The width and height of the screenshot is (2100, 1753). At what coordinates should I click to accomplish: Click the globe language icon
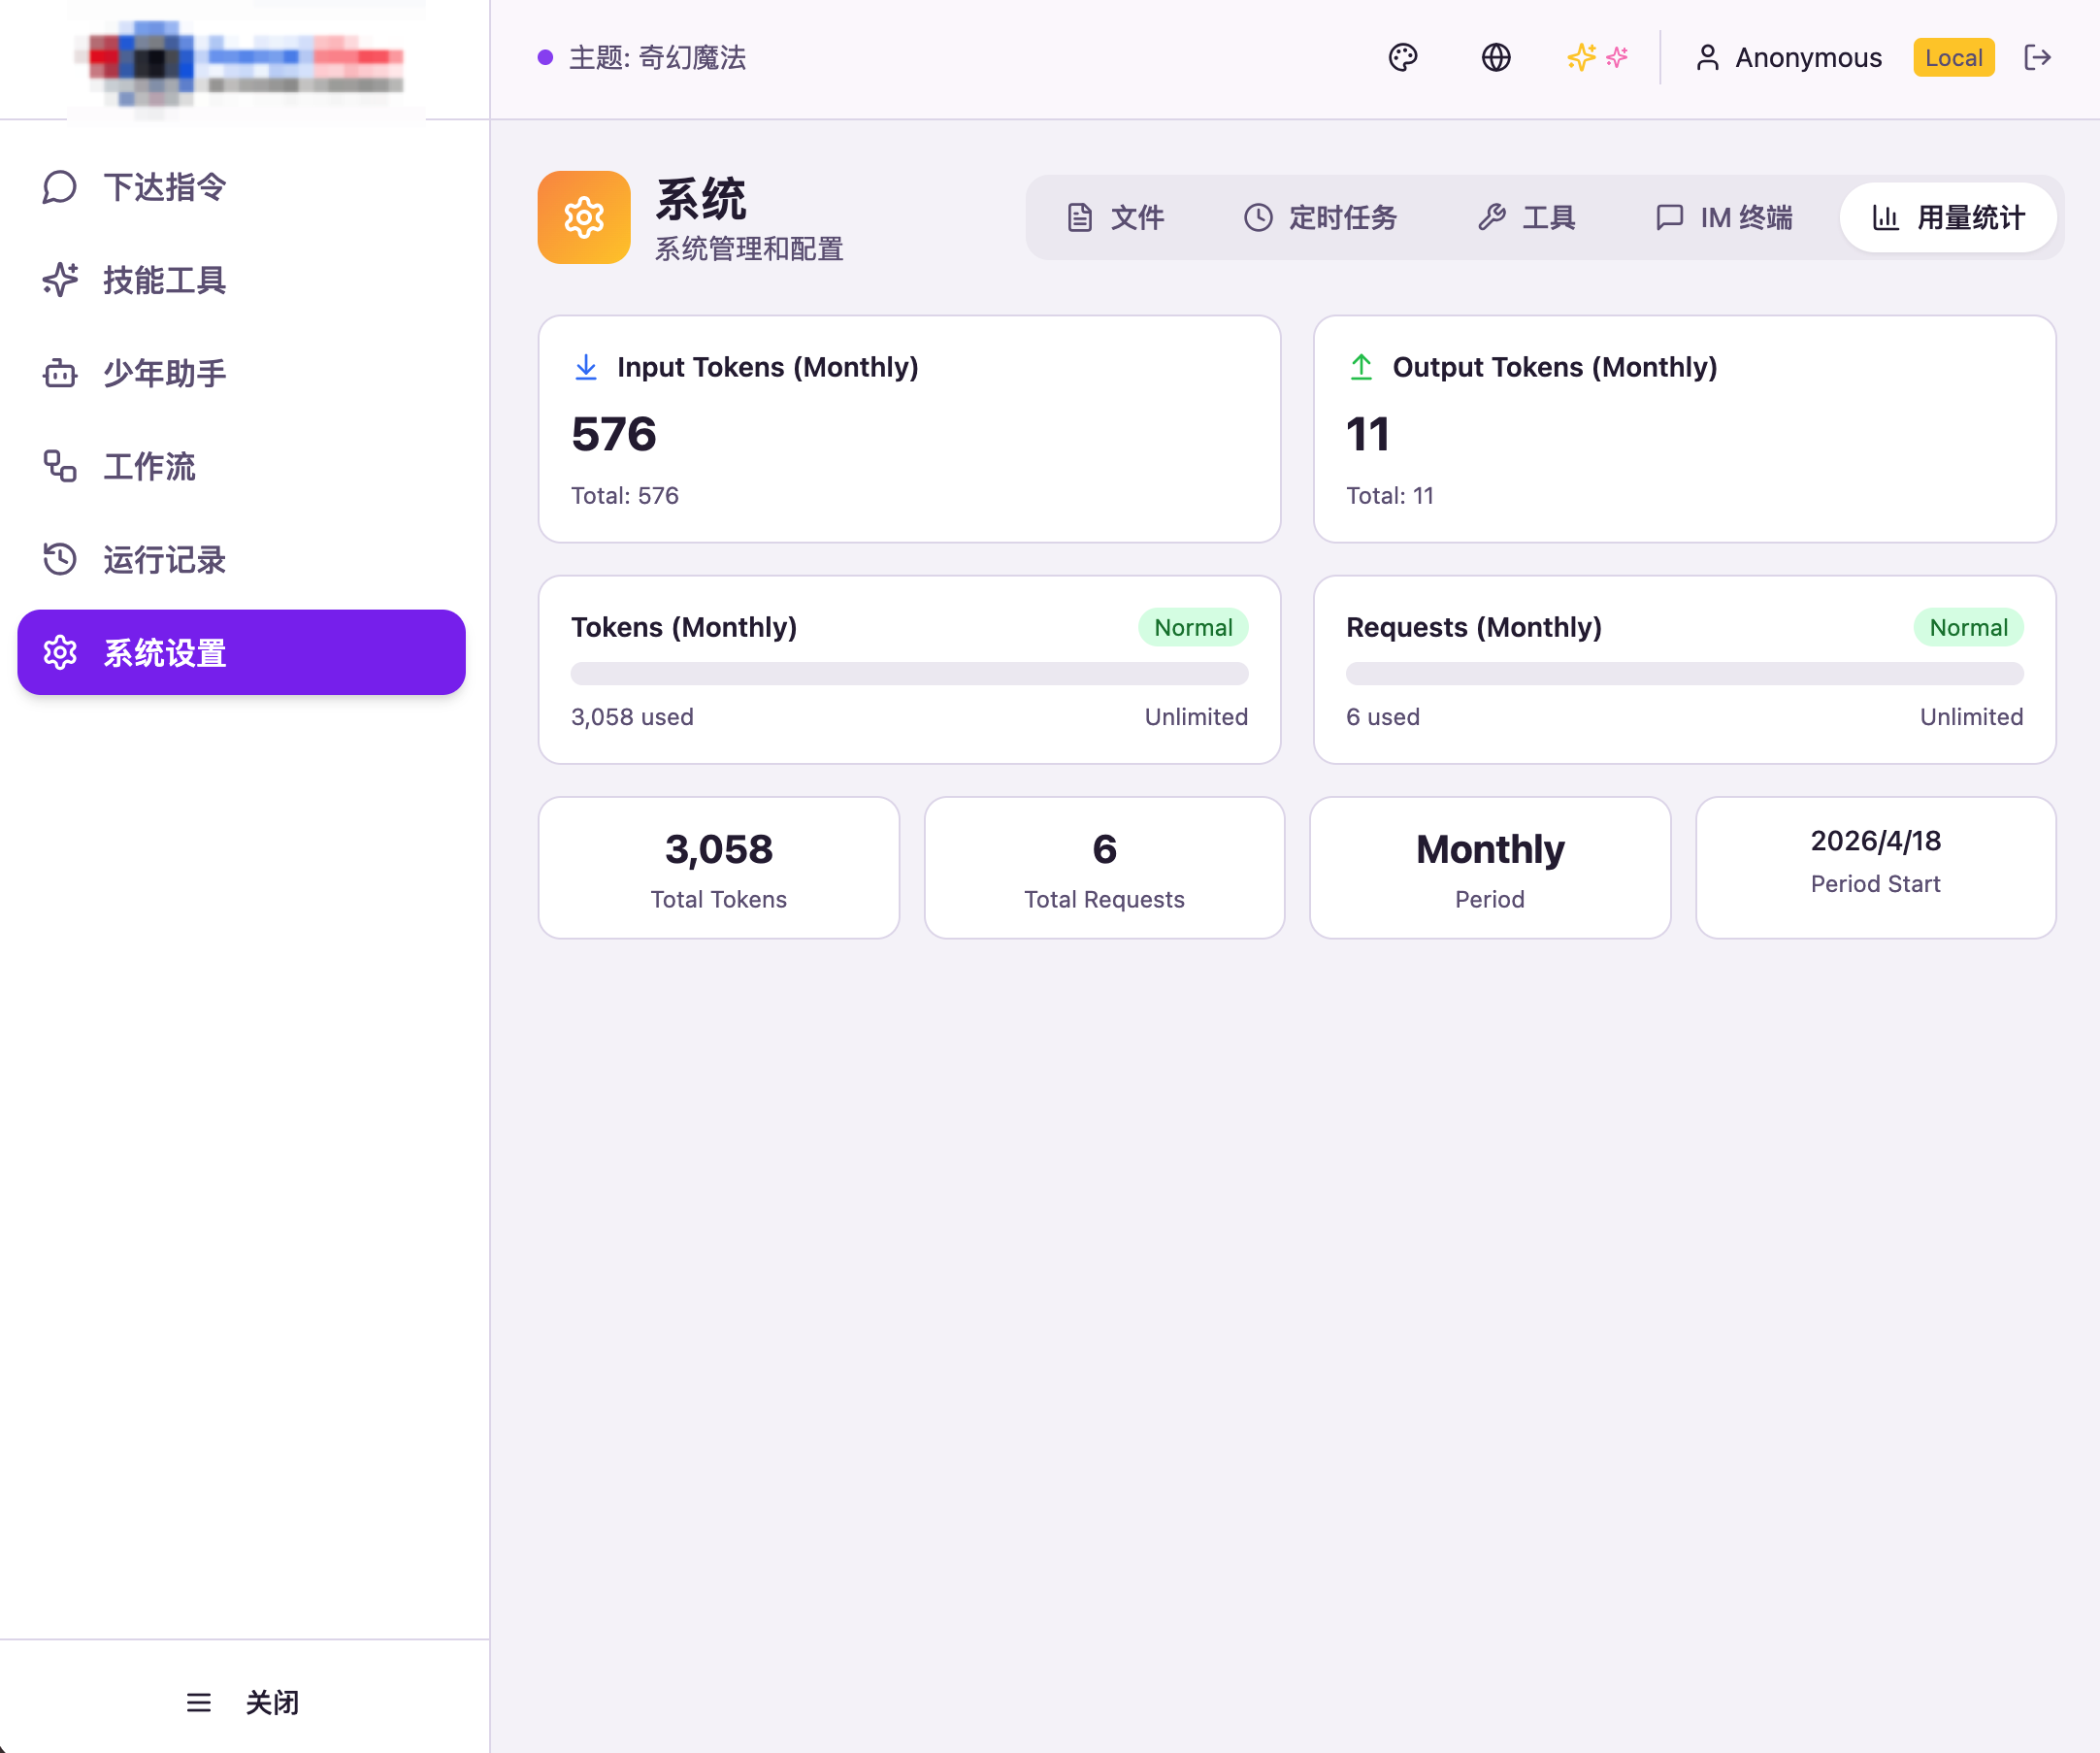(1496, 58)
